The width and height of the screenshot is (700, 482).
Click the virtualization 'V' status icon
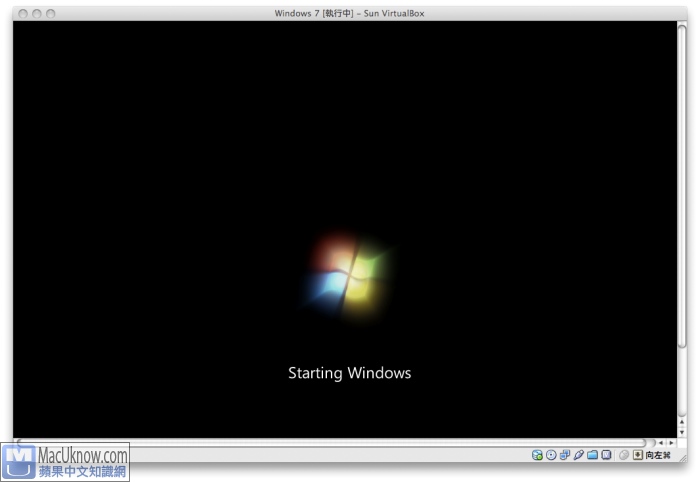coord(606,455)
